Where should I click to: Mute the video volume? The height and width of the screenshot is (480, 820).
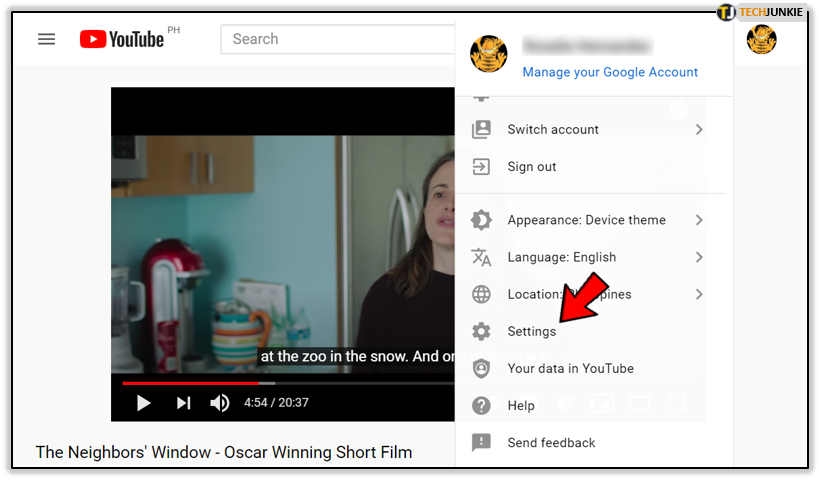click(220, 403)
